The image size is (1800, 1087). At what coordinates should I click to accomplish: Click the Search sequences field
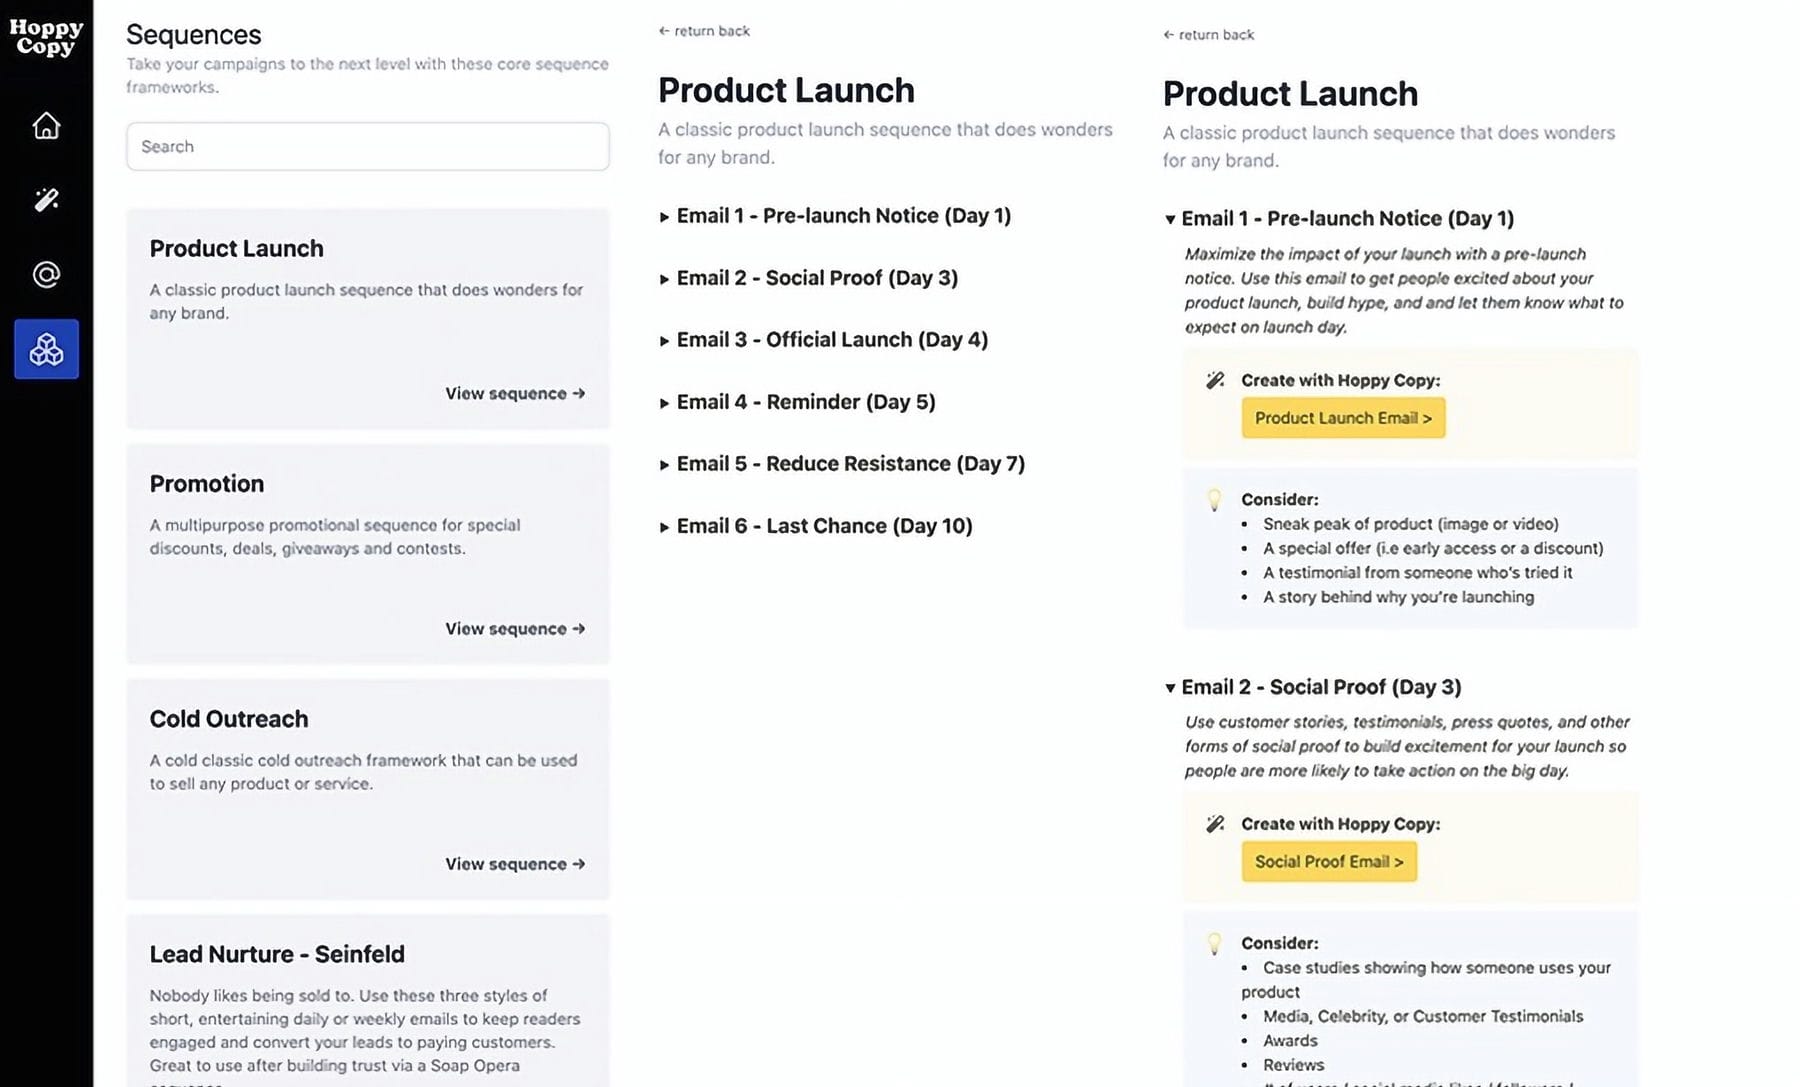click(x=367, y=146)
